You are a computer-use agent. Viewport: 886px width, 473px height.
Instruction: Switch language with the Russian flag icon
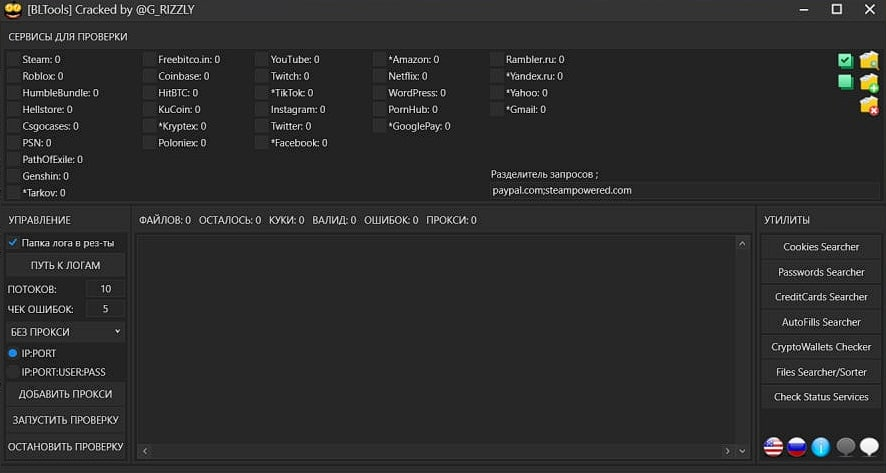(797, 447)
